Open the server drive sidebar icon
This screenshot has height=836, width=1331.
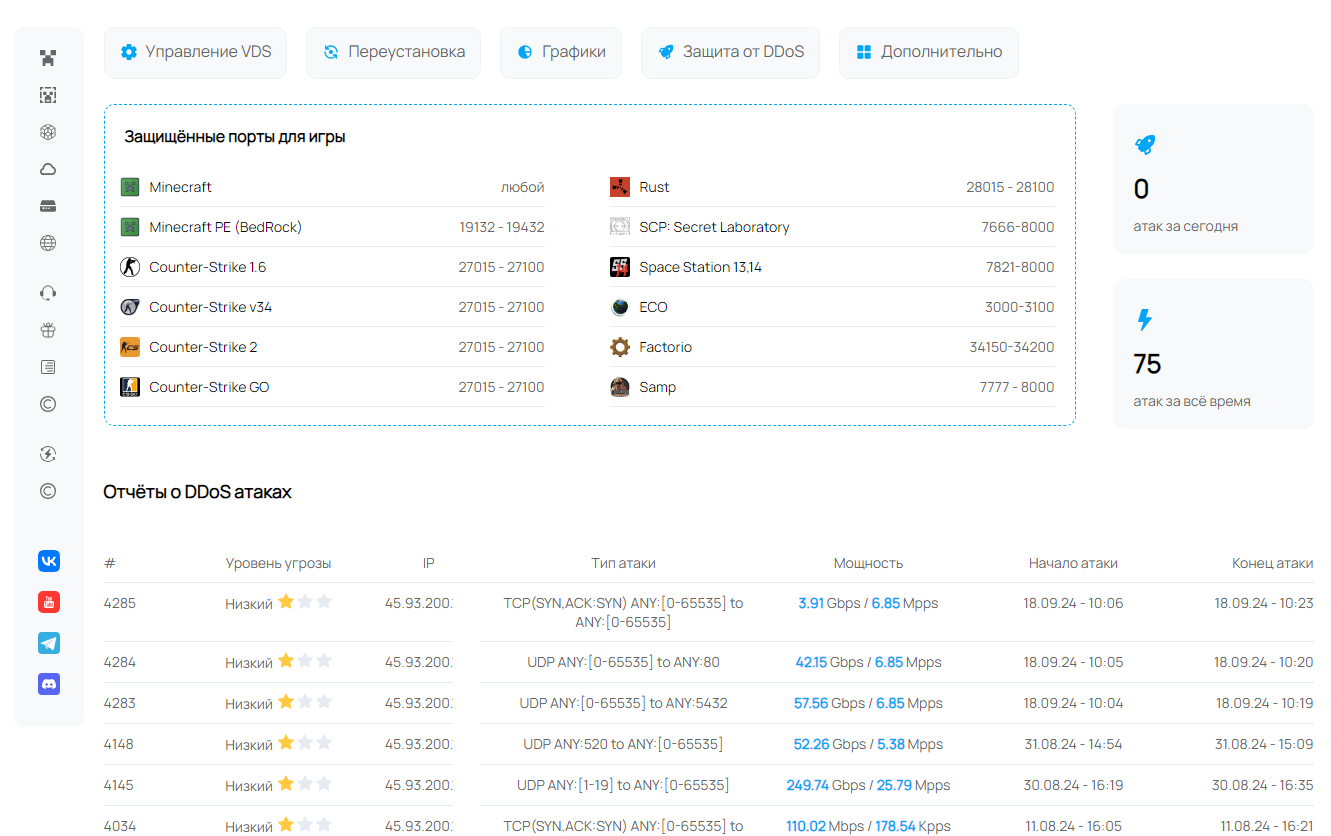(48, 206)
